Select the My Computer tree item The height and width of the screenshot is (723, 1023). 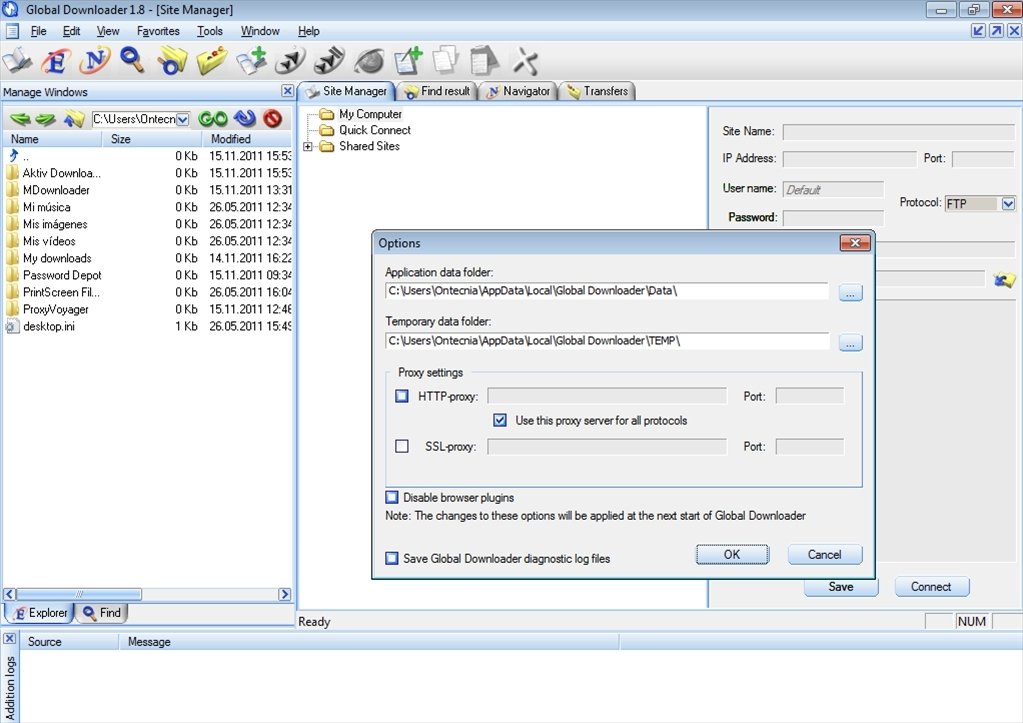370,114
